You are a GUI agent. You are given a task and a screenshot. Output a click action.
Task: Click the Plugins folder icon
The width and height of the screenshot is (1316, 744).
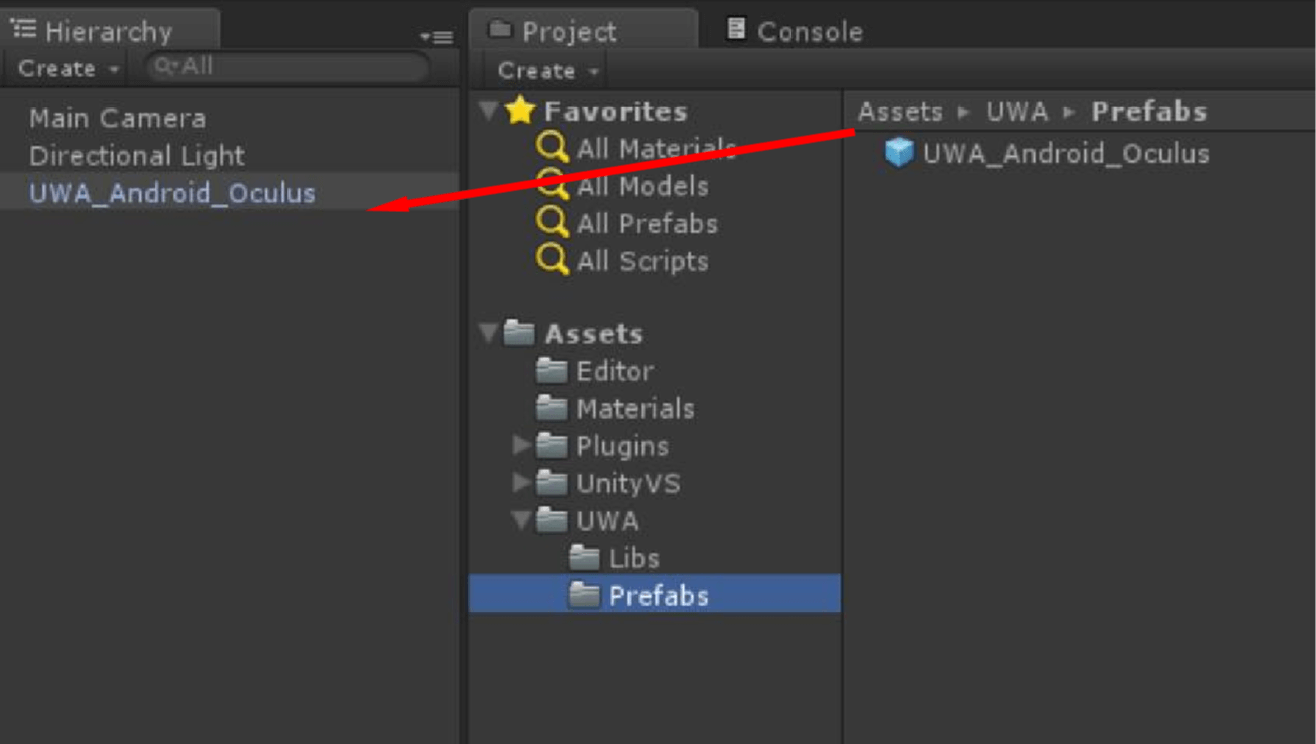coord(552,446)
